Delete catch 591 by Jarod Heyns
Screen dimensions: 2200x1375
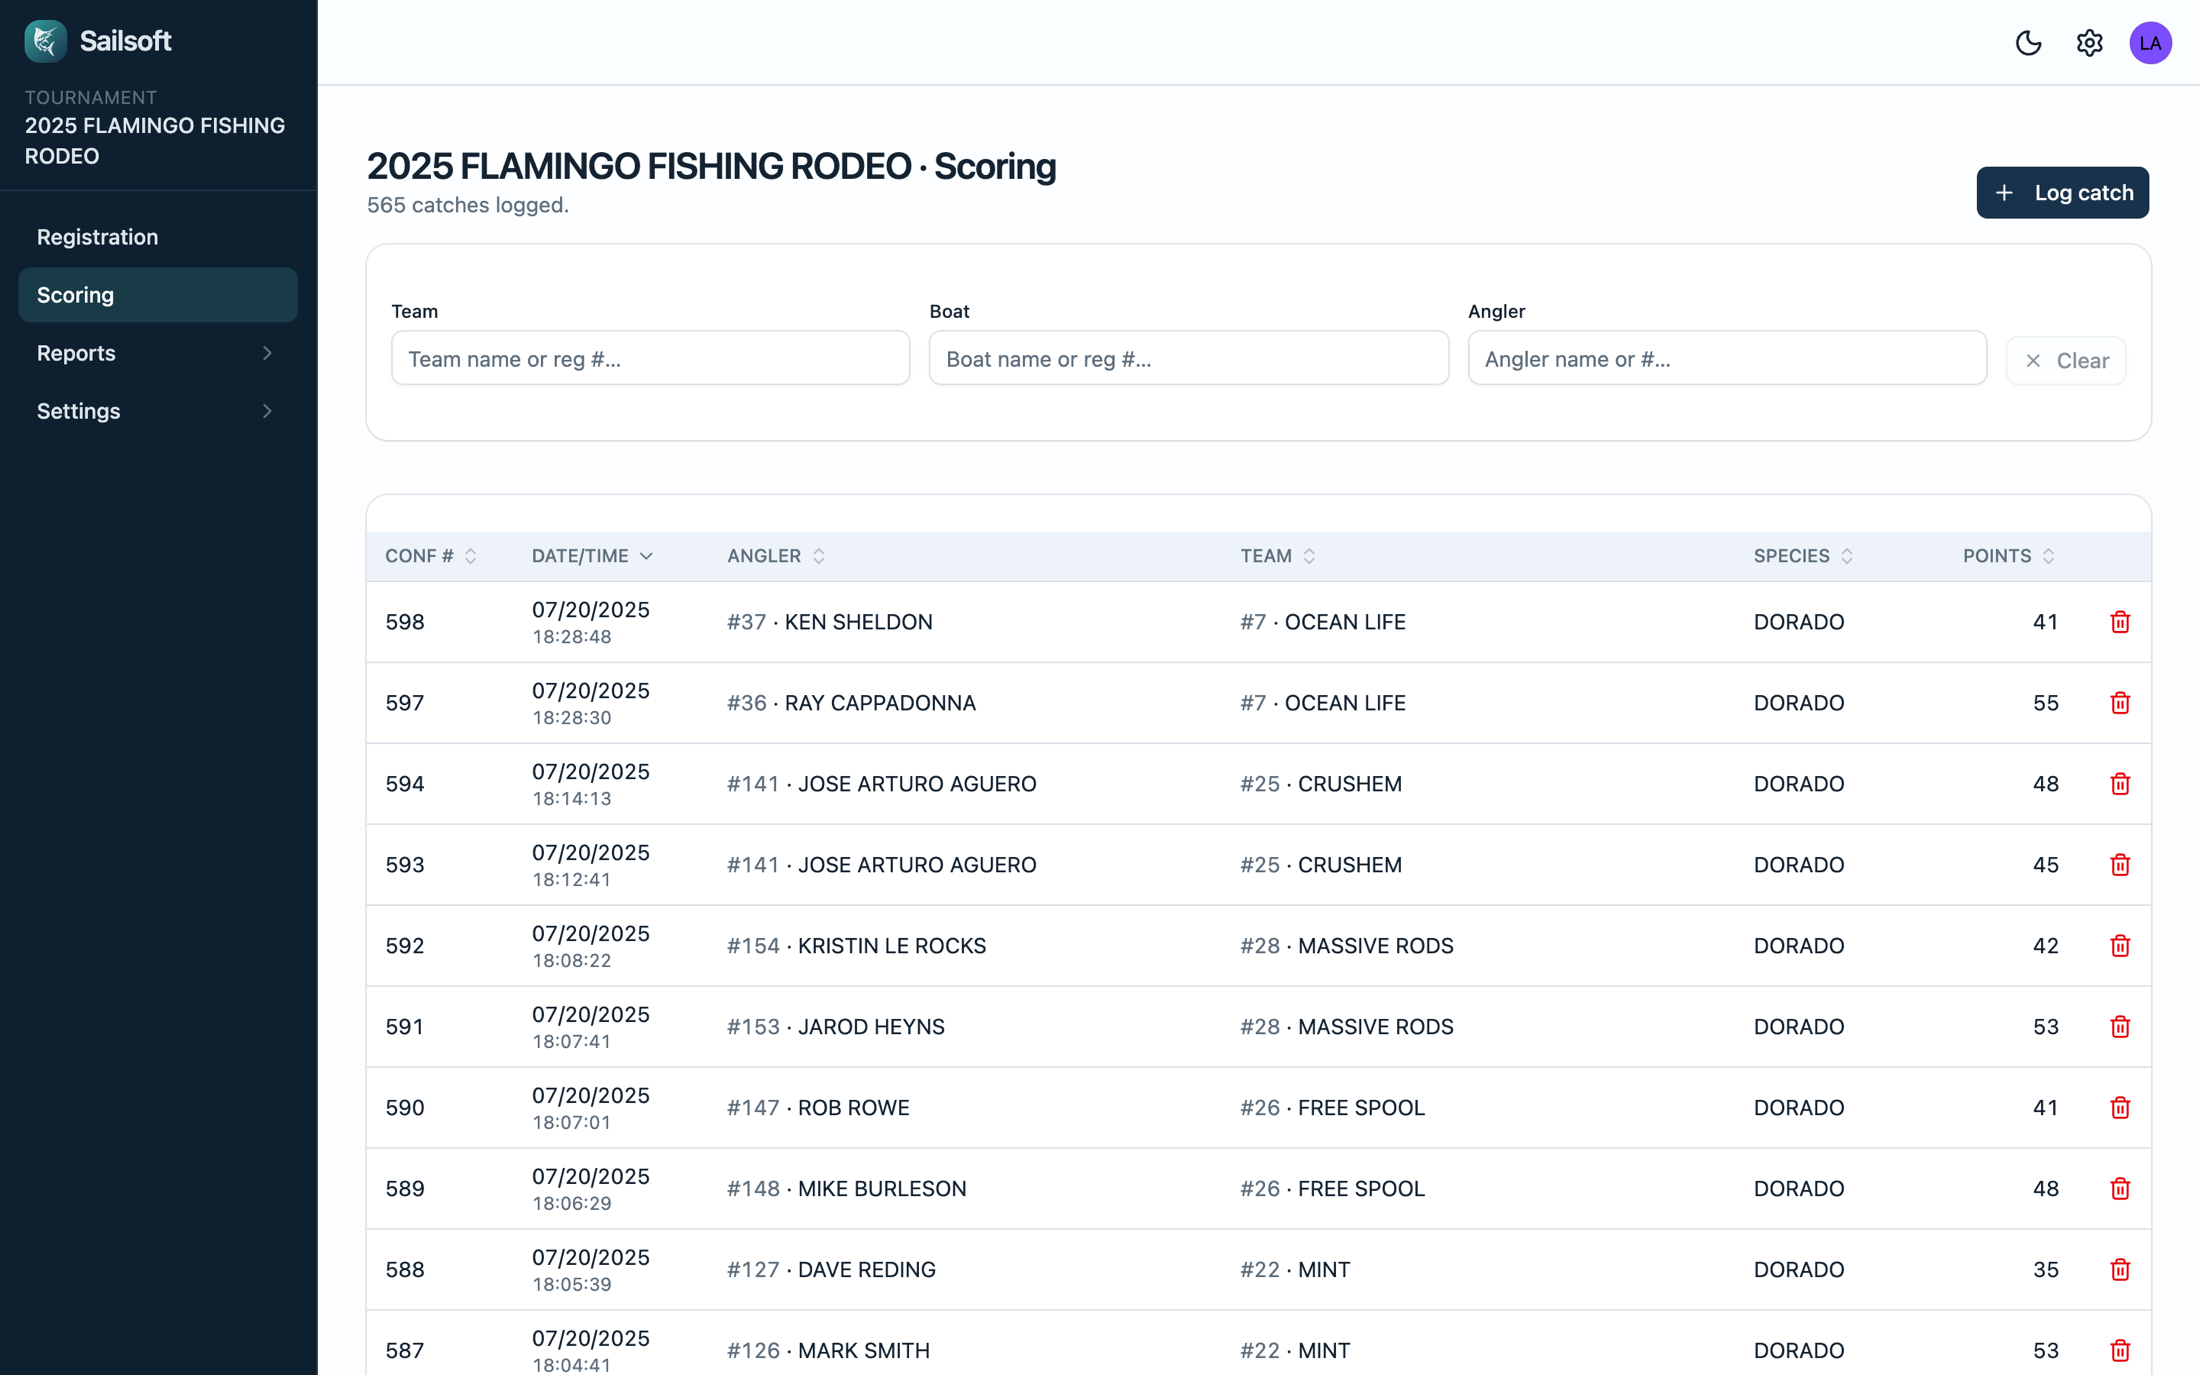2120,1027
